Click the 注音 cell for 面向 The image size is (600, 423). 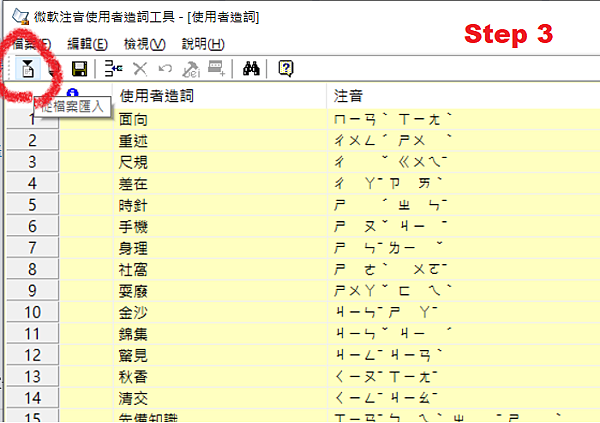[x=464, y=119]
